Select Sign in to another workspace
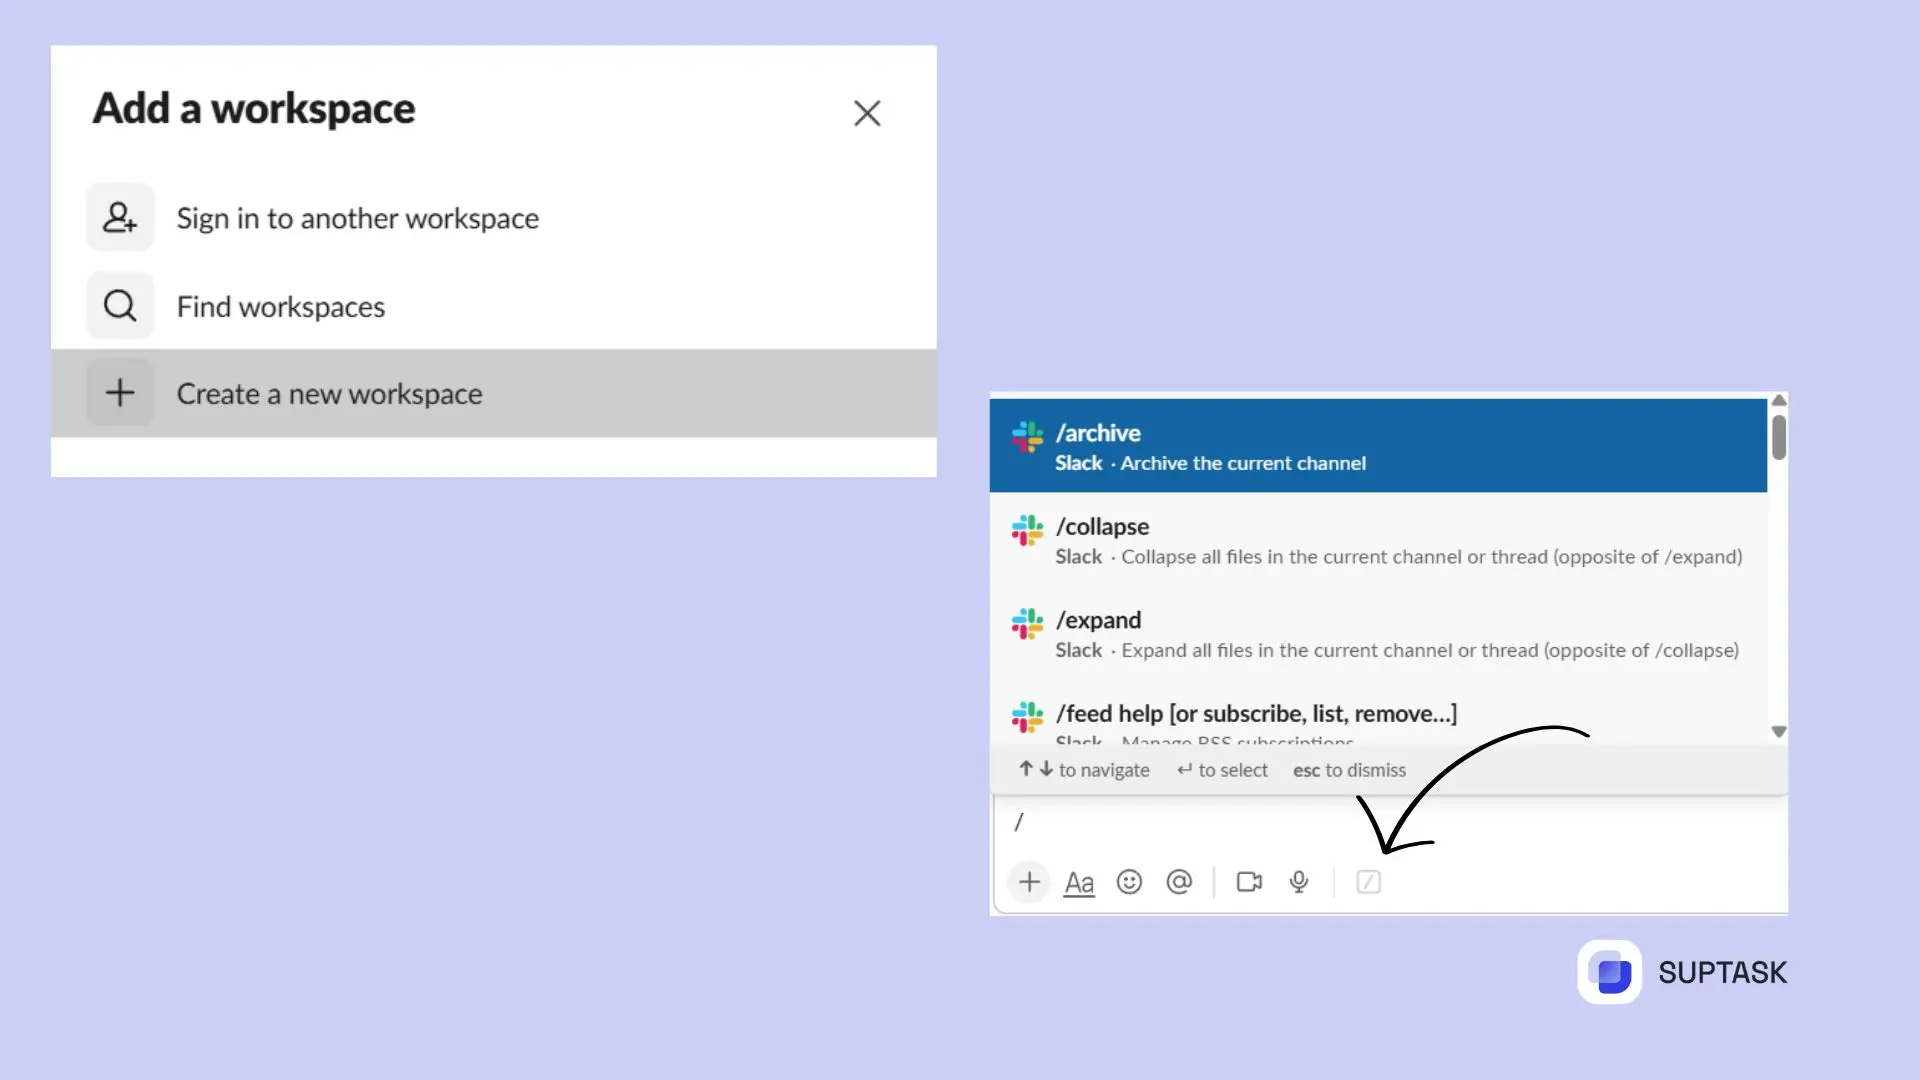 coord(494,218)
